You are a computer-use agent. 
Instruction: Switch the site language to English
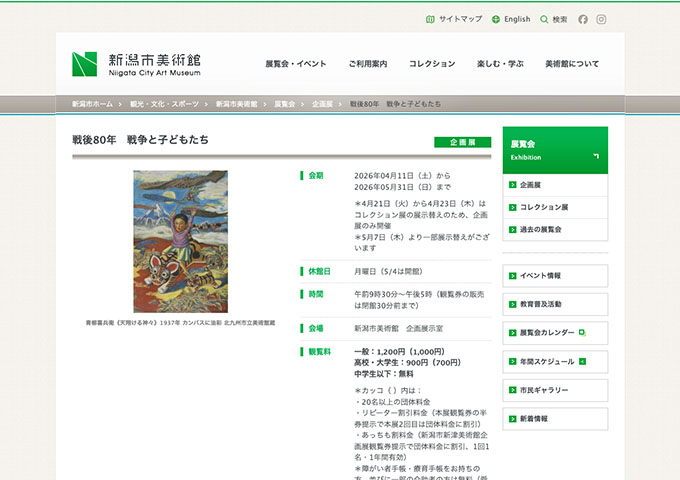pyautogui.click(x=517, y=20)
